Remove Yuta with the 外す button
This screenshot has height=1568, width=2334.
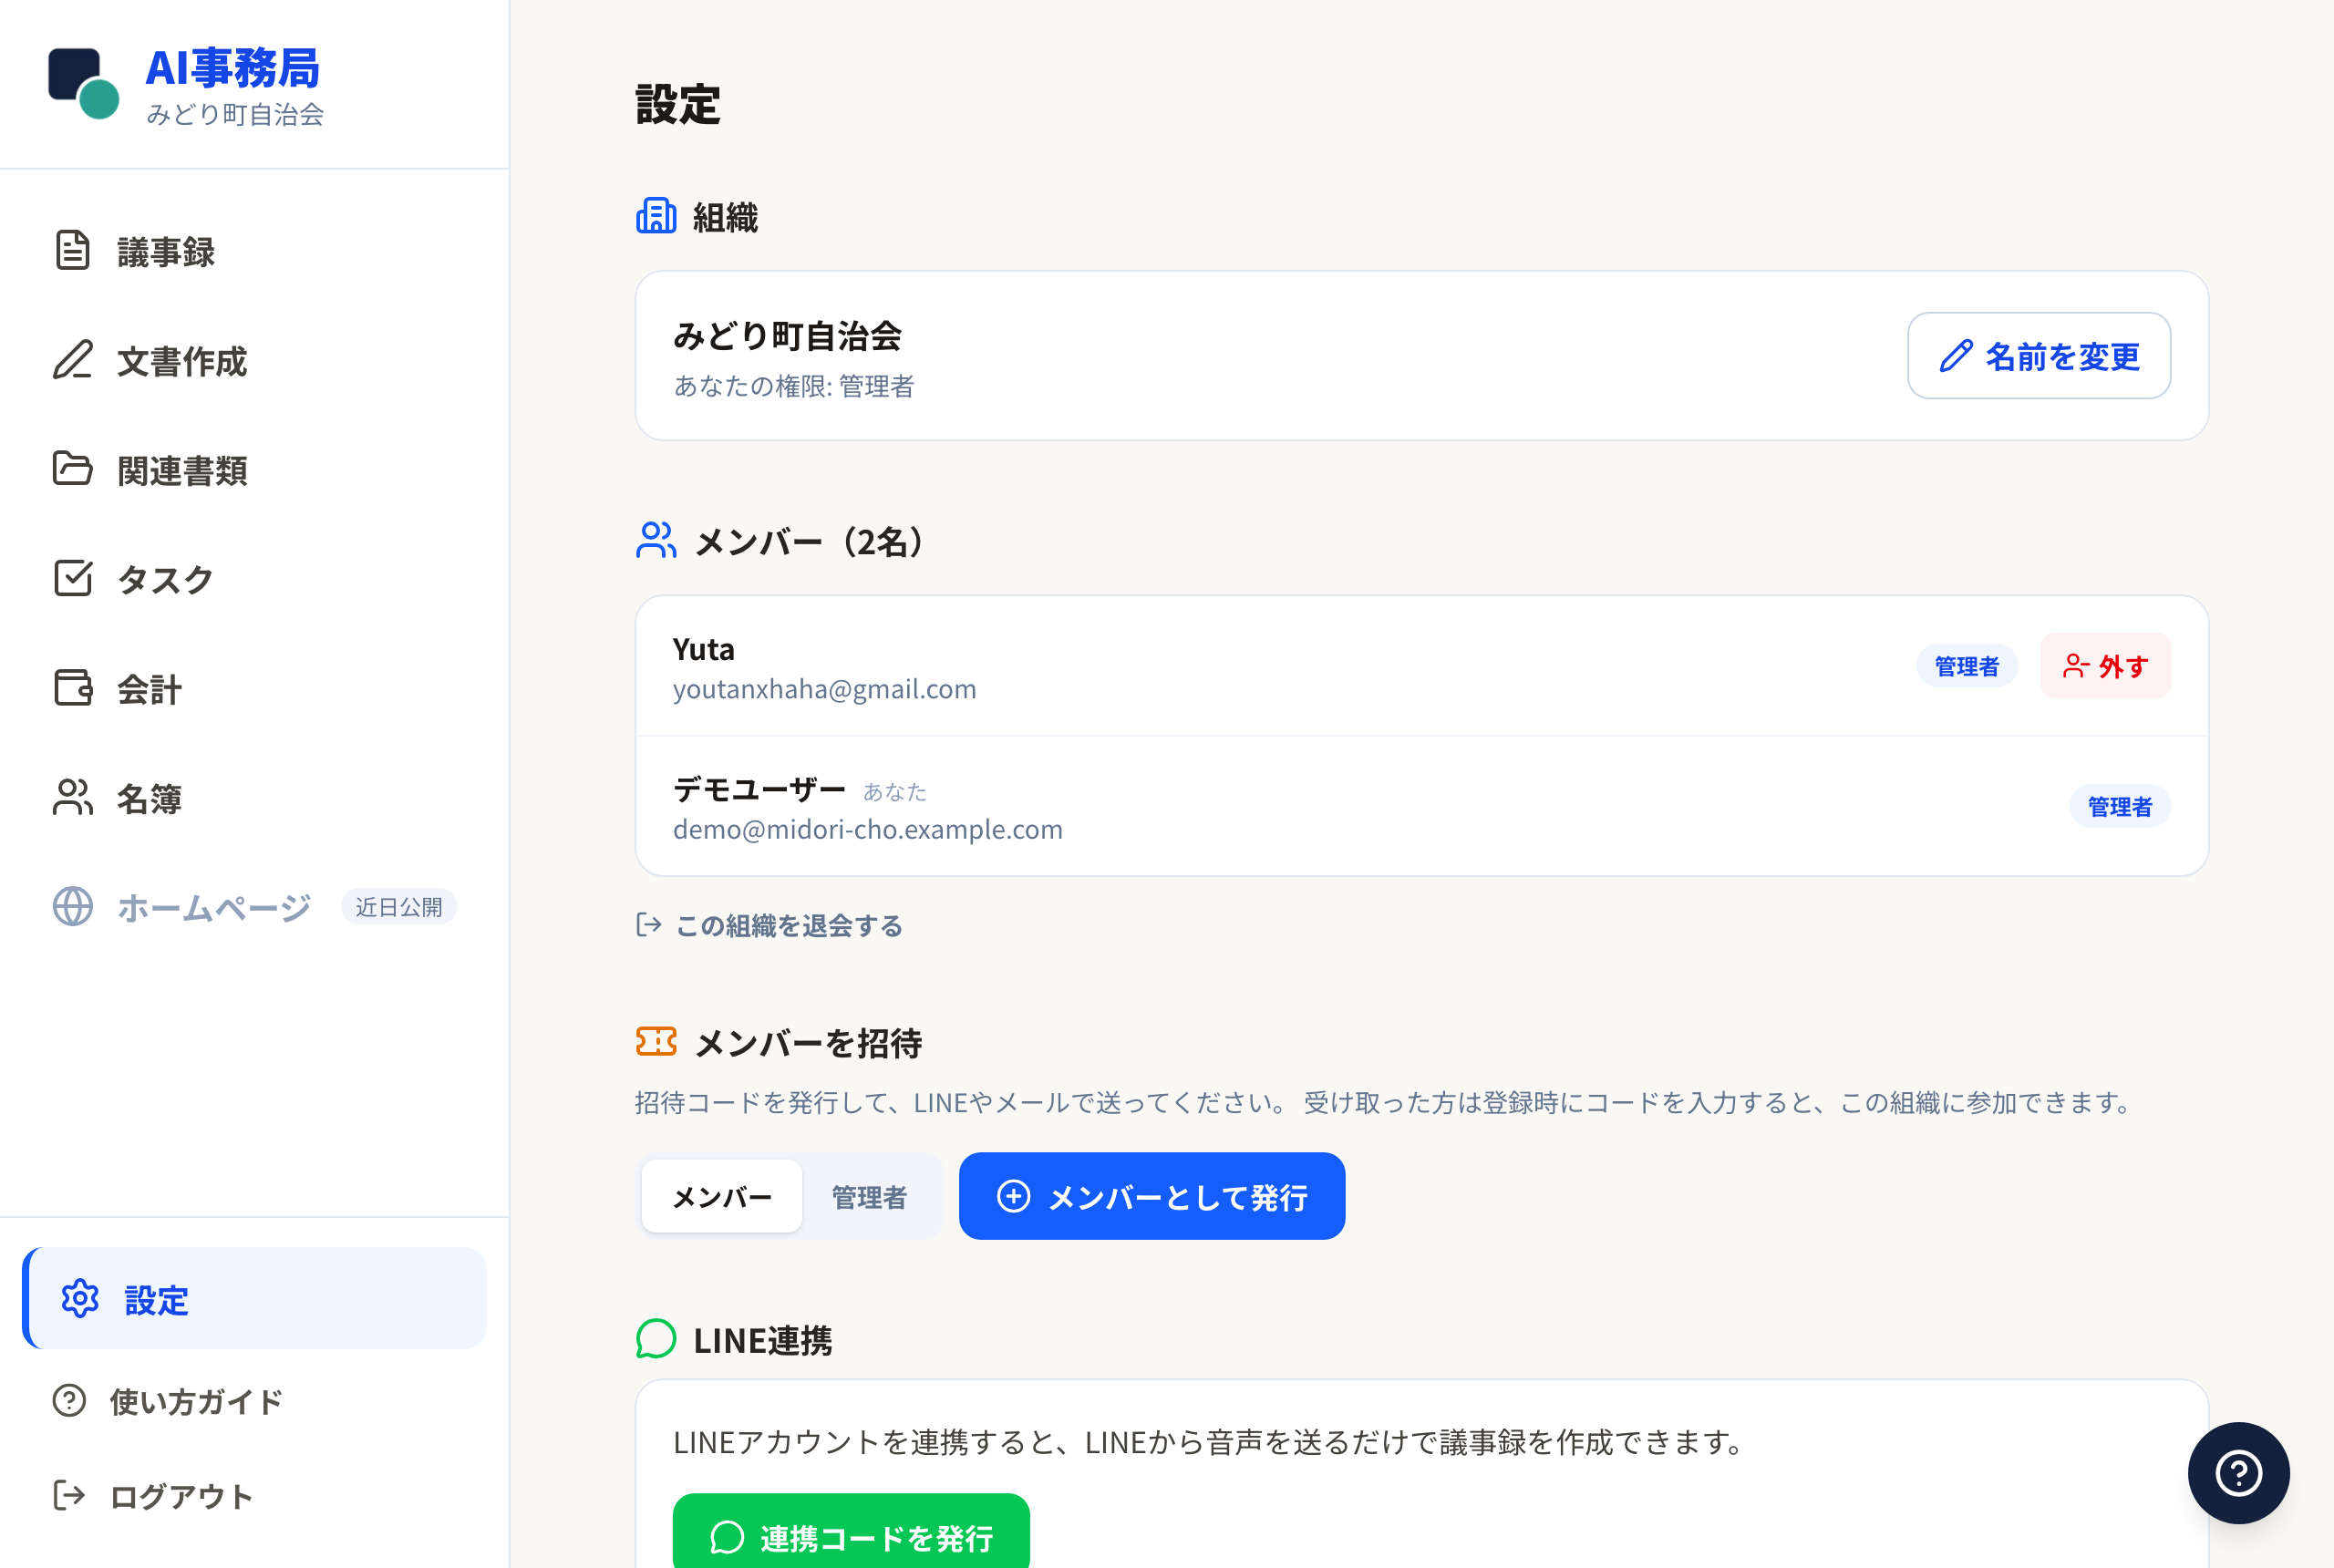(2106, 666)
